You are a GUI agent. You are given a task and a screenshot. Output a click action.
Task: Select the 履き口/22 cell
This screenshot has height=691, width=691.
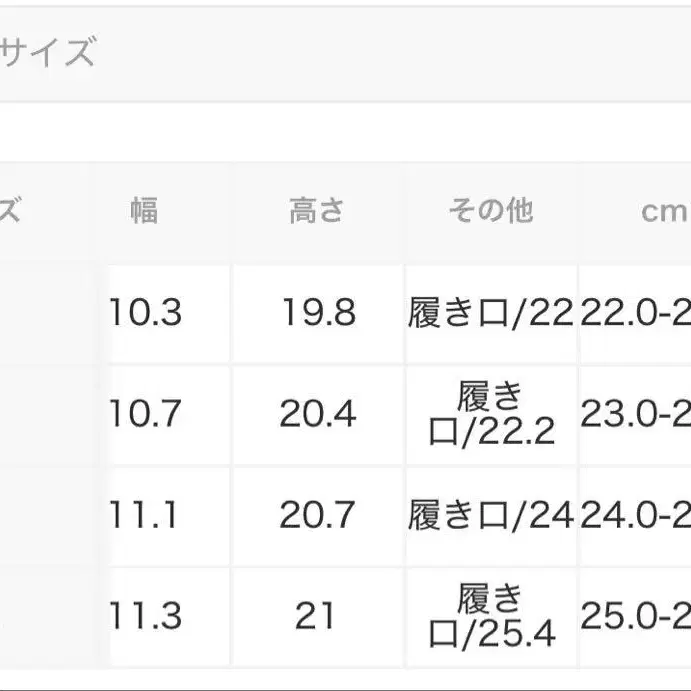491,314
